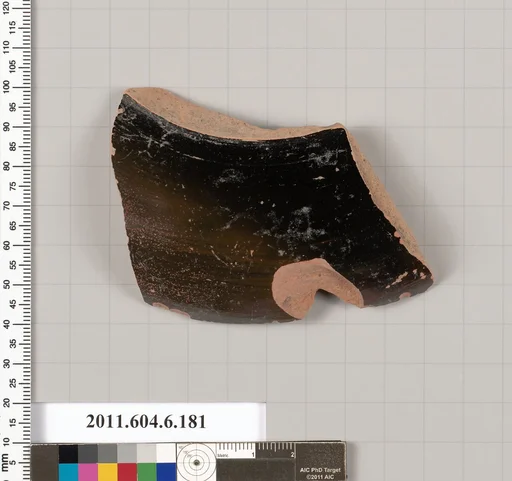512x481 pixels.
Task: Click the circular focus target on the card
Action: [196, 463]
